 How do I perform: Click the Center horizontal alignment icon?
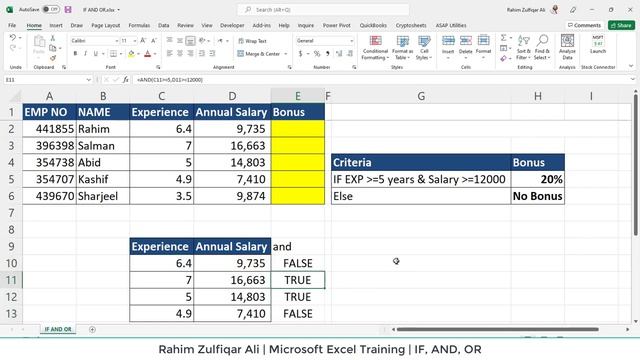point(180,53)
